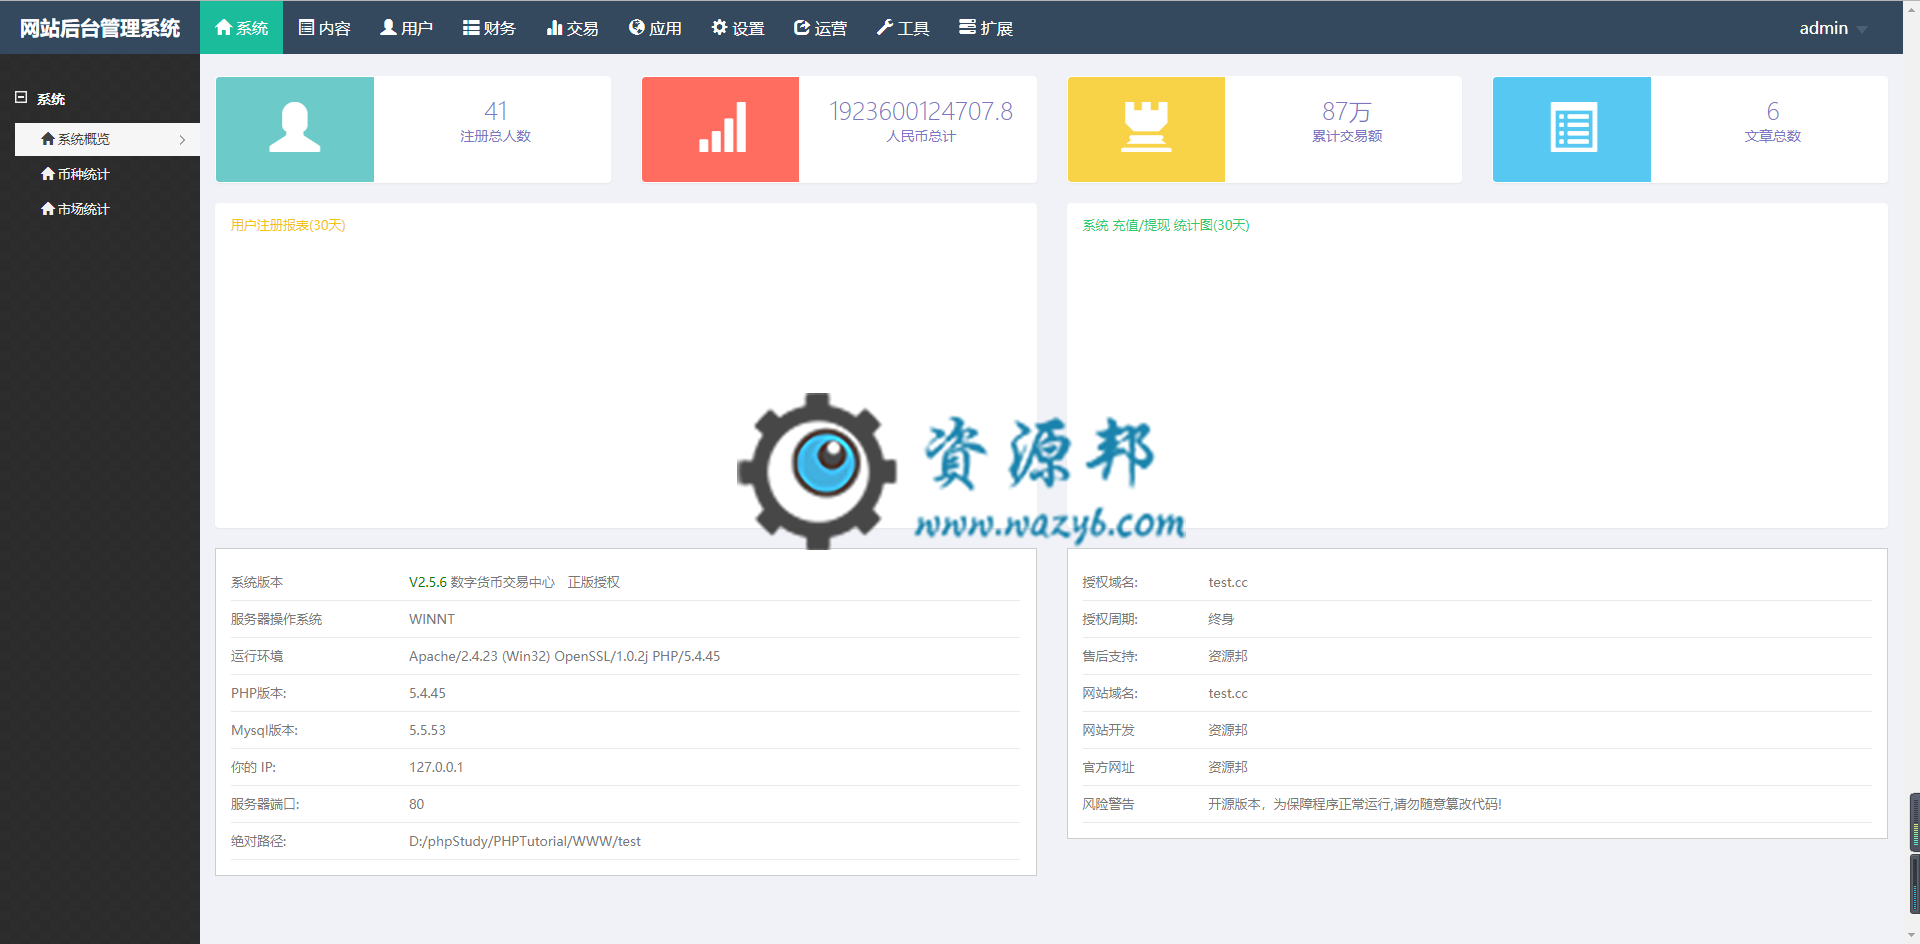Image resolution: width=1920 pixels, height=944 pixels.
Task: Click the 累计交易额 87万 figure
Action: click(x=1347, y=111)
